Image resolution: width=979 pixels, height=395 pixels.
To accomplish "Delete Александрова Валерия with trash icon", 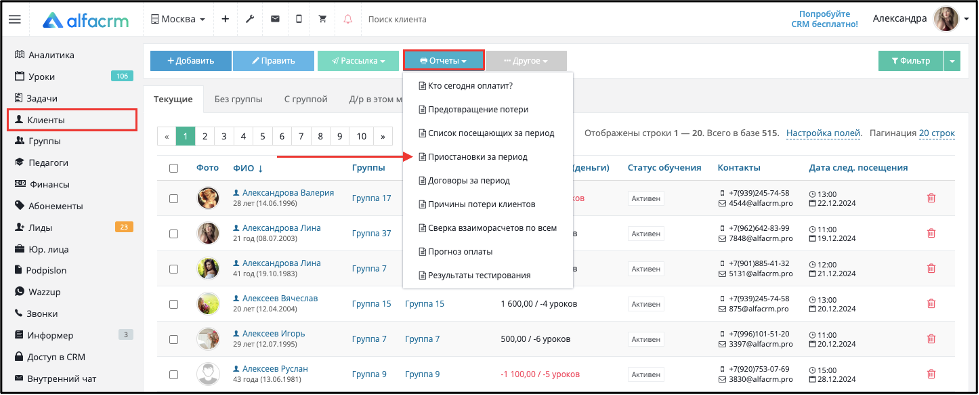I will 931,198.
